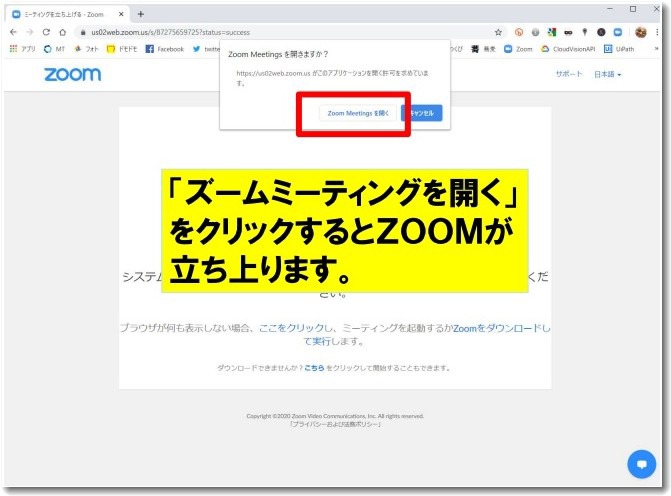
Task: Open the プライバシーおよび法務ポリシー link
Action: point(335,424)
